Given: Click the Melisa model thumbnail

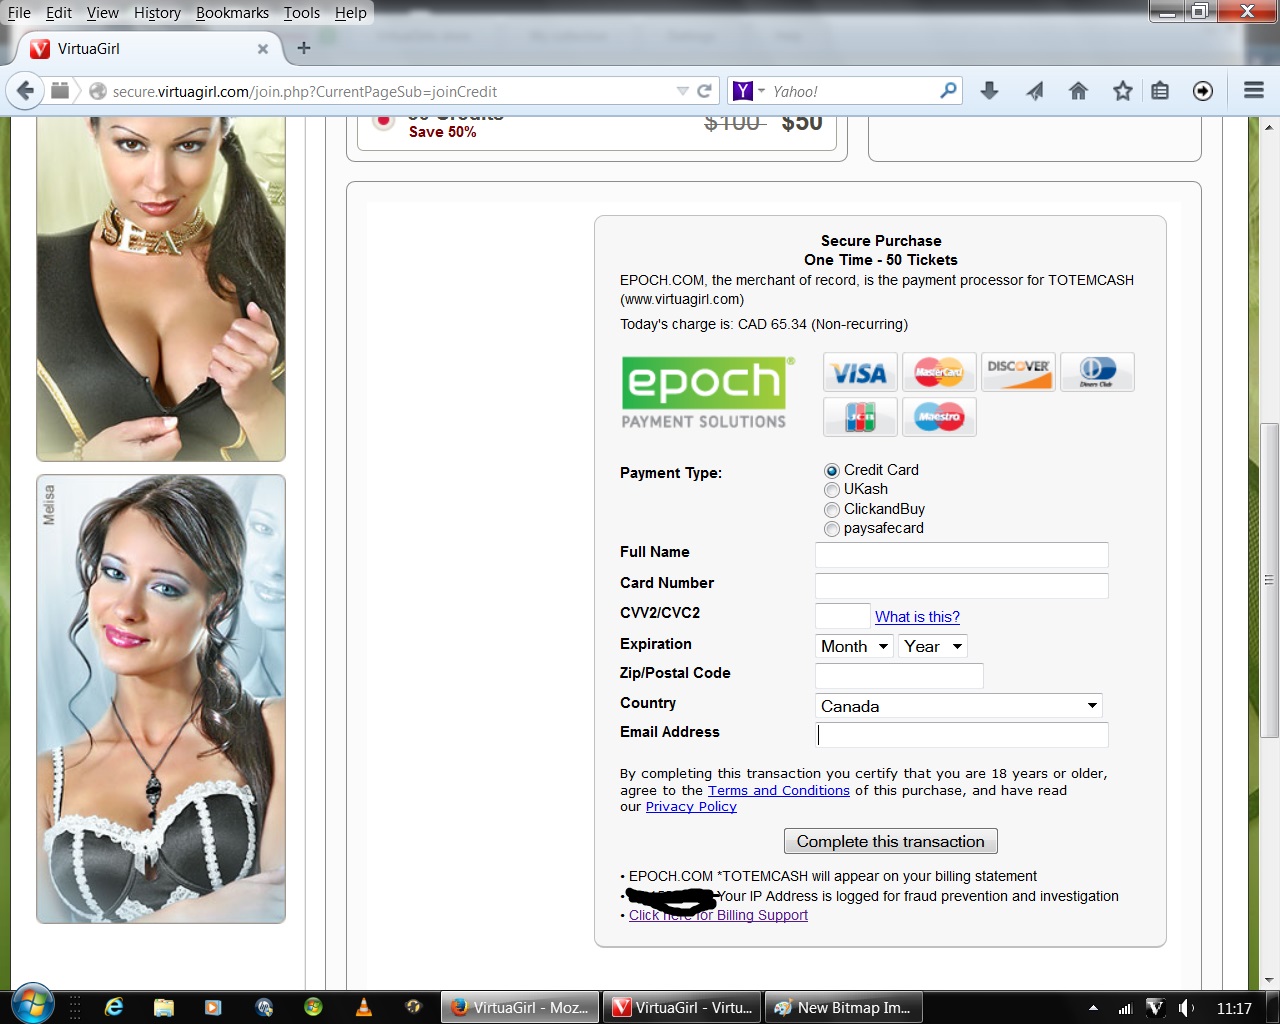Looking at the screenshot, I should tap(161, 699).
